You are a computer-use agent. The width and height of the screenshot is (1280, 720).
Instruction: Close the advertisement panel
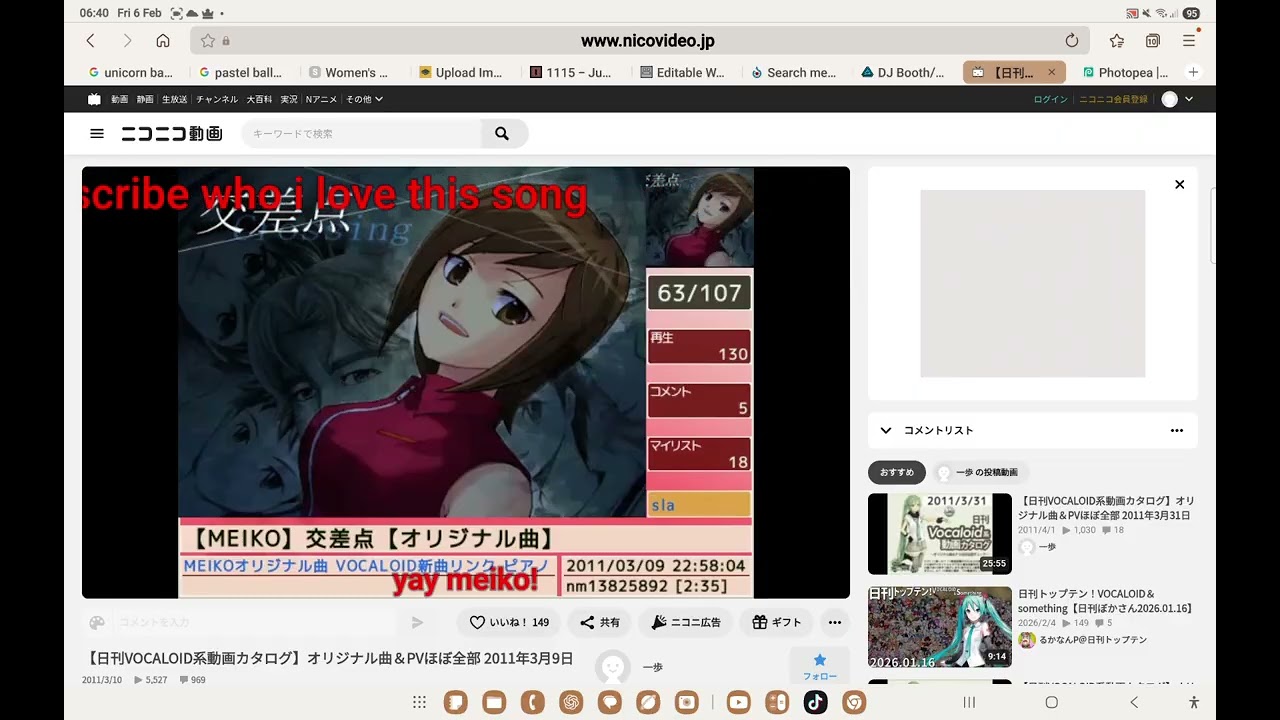(1180, 184)
